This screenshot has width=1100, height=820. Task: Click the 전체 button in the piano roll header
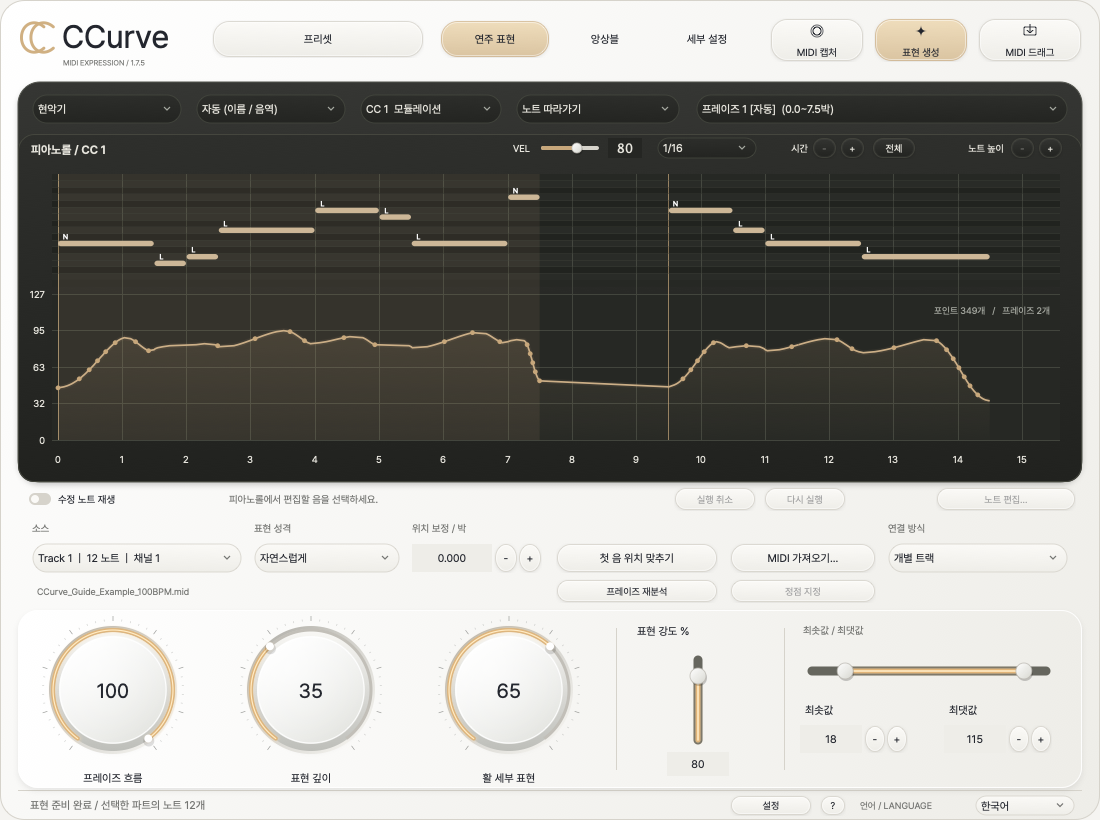tap(893, 149)
